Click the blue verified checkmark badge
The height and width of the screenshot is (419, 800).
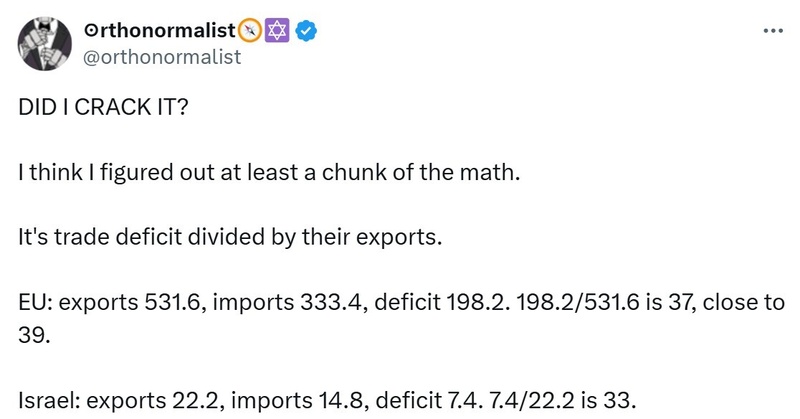(307, 31)
